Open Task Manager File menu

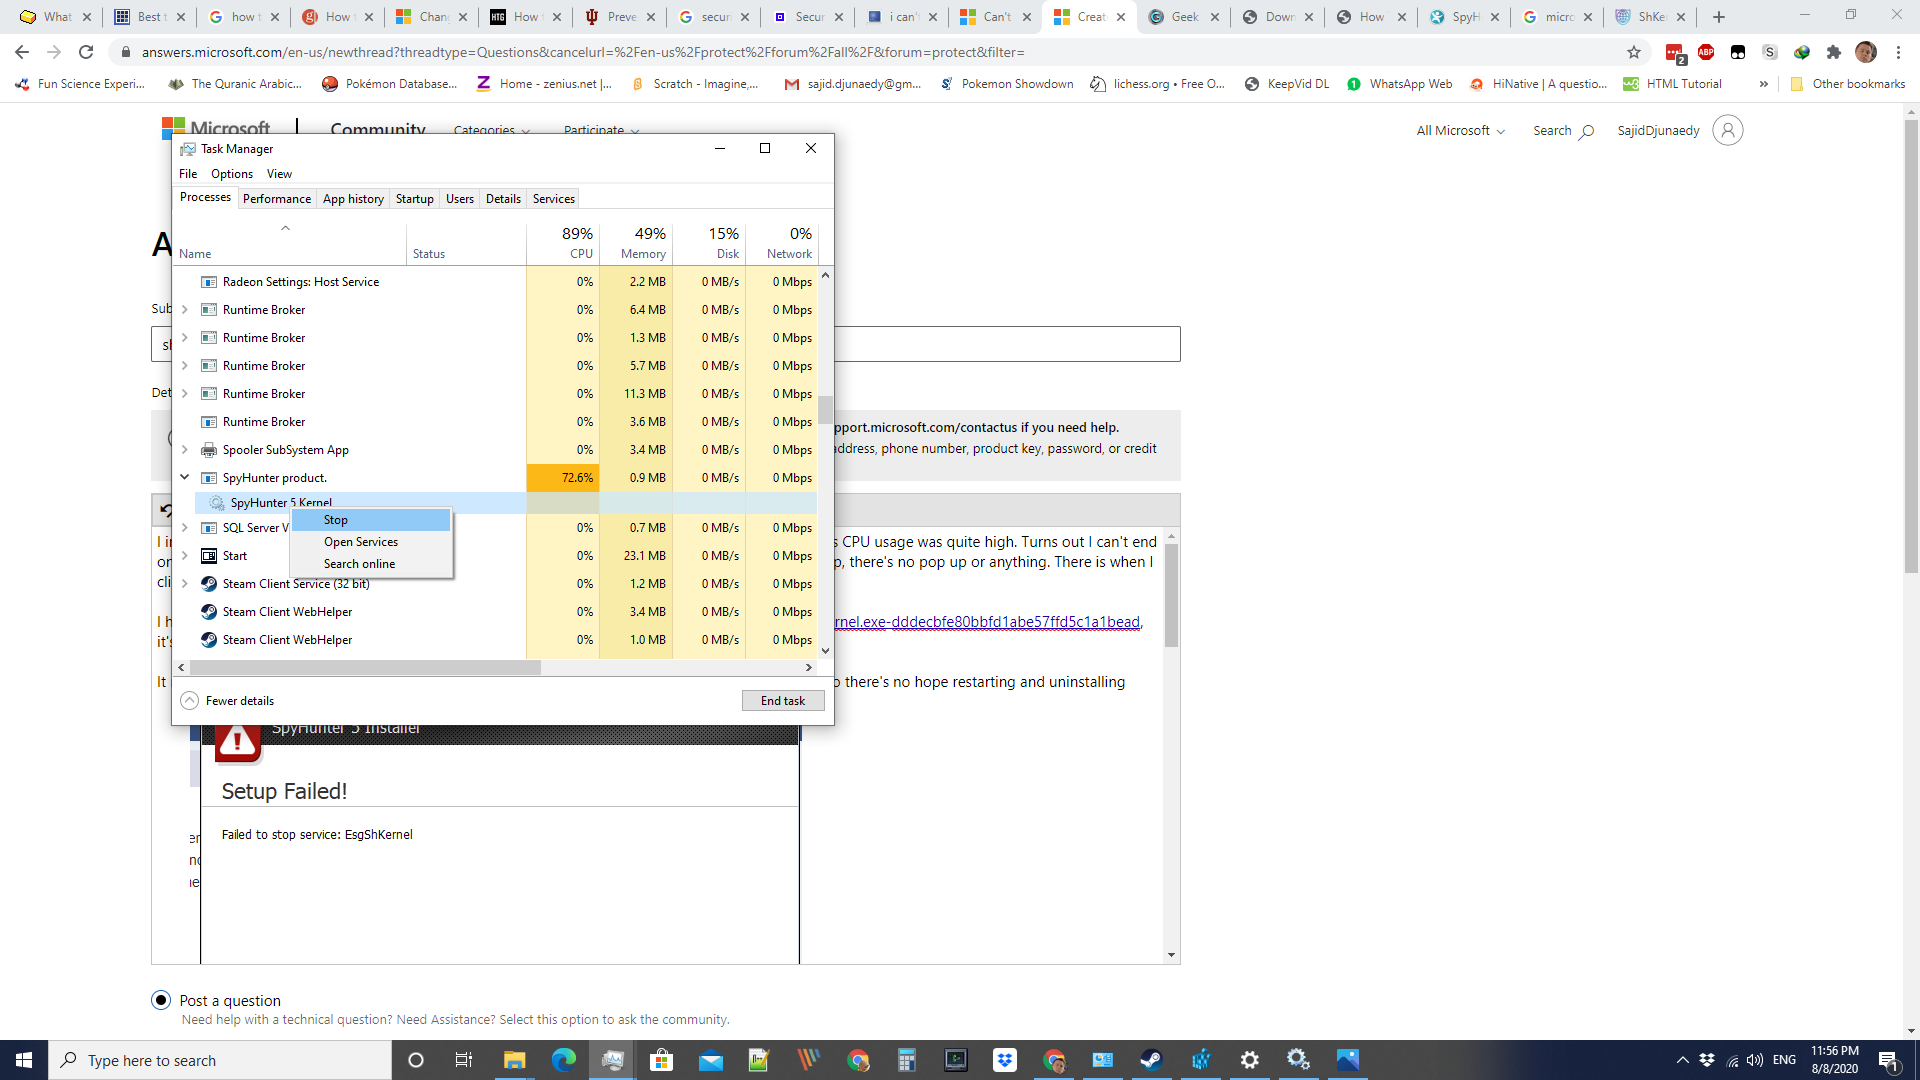188,174
